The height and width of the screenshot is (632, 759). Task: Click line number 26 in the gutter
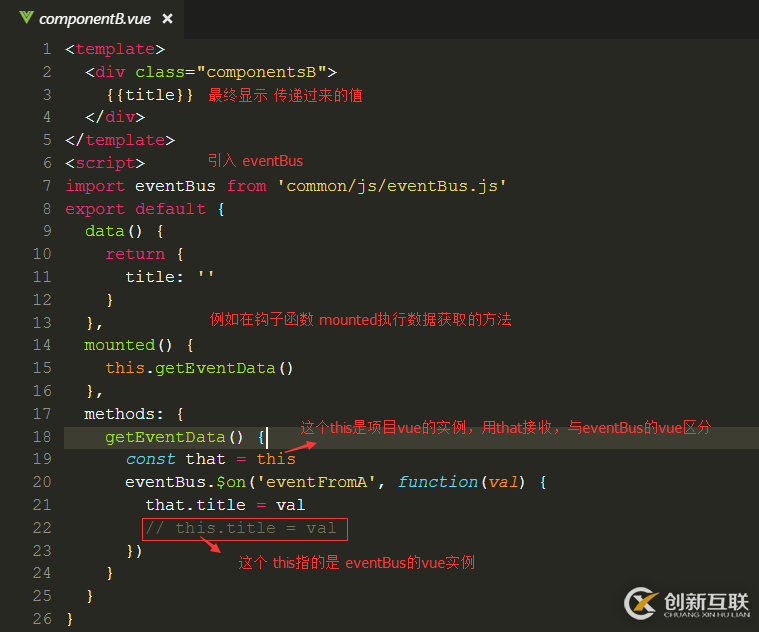(x=42, y=619)
